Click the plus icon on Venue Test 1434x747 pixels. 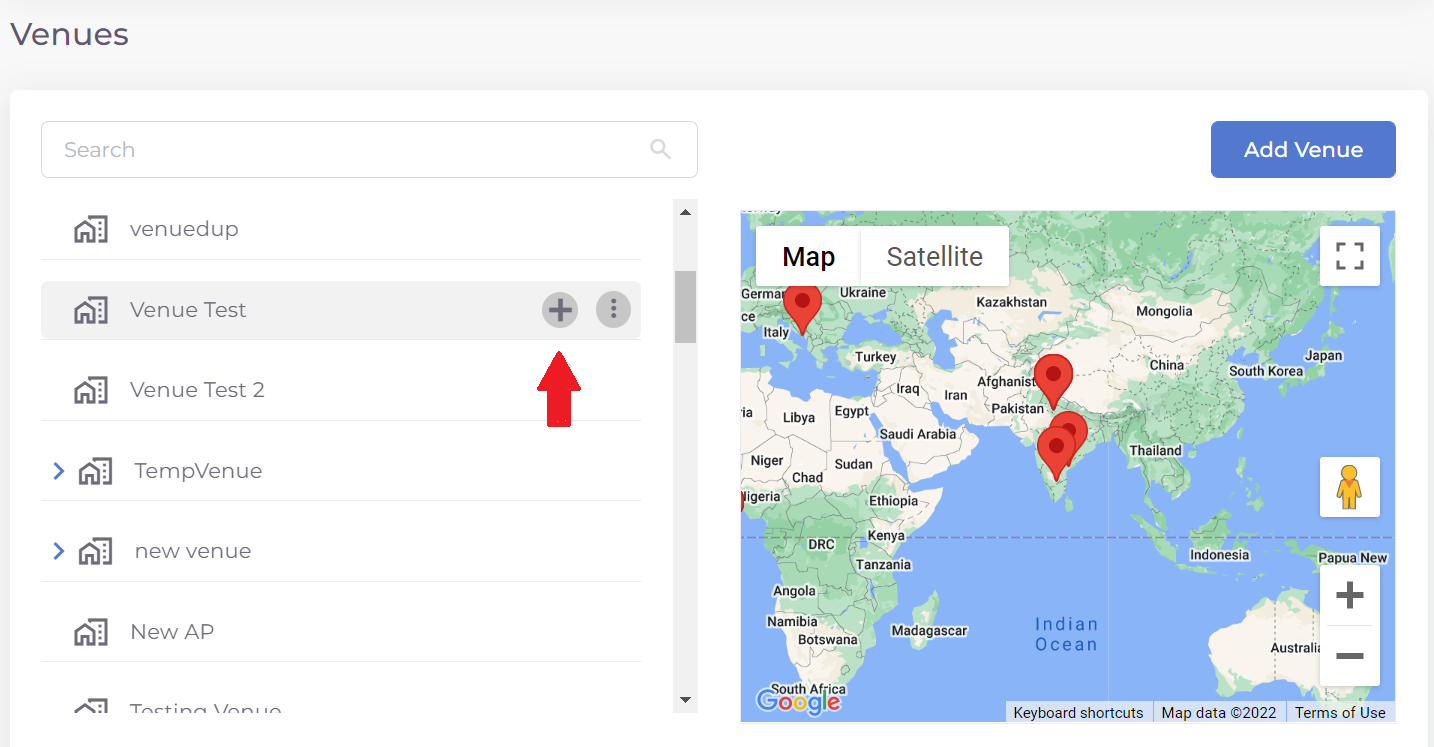[x=560, y=310]
